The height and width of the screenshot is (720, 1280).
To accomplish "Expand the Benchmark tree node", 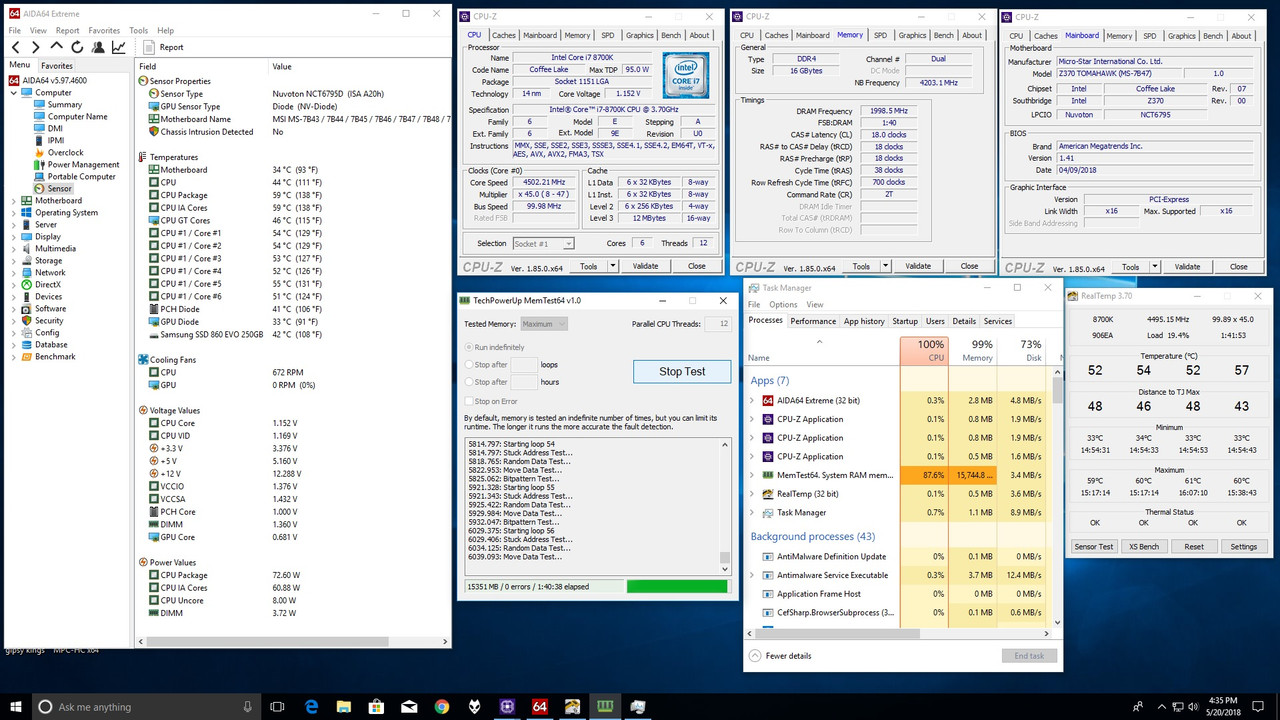I will coord(14,357).
